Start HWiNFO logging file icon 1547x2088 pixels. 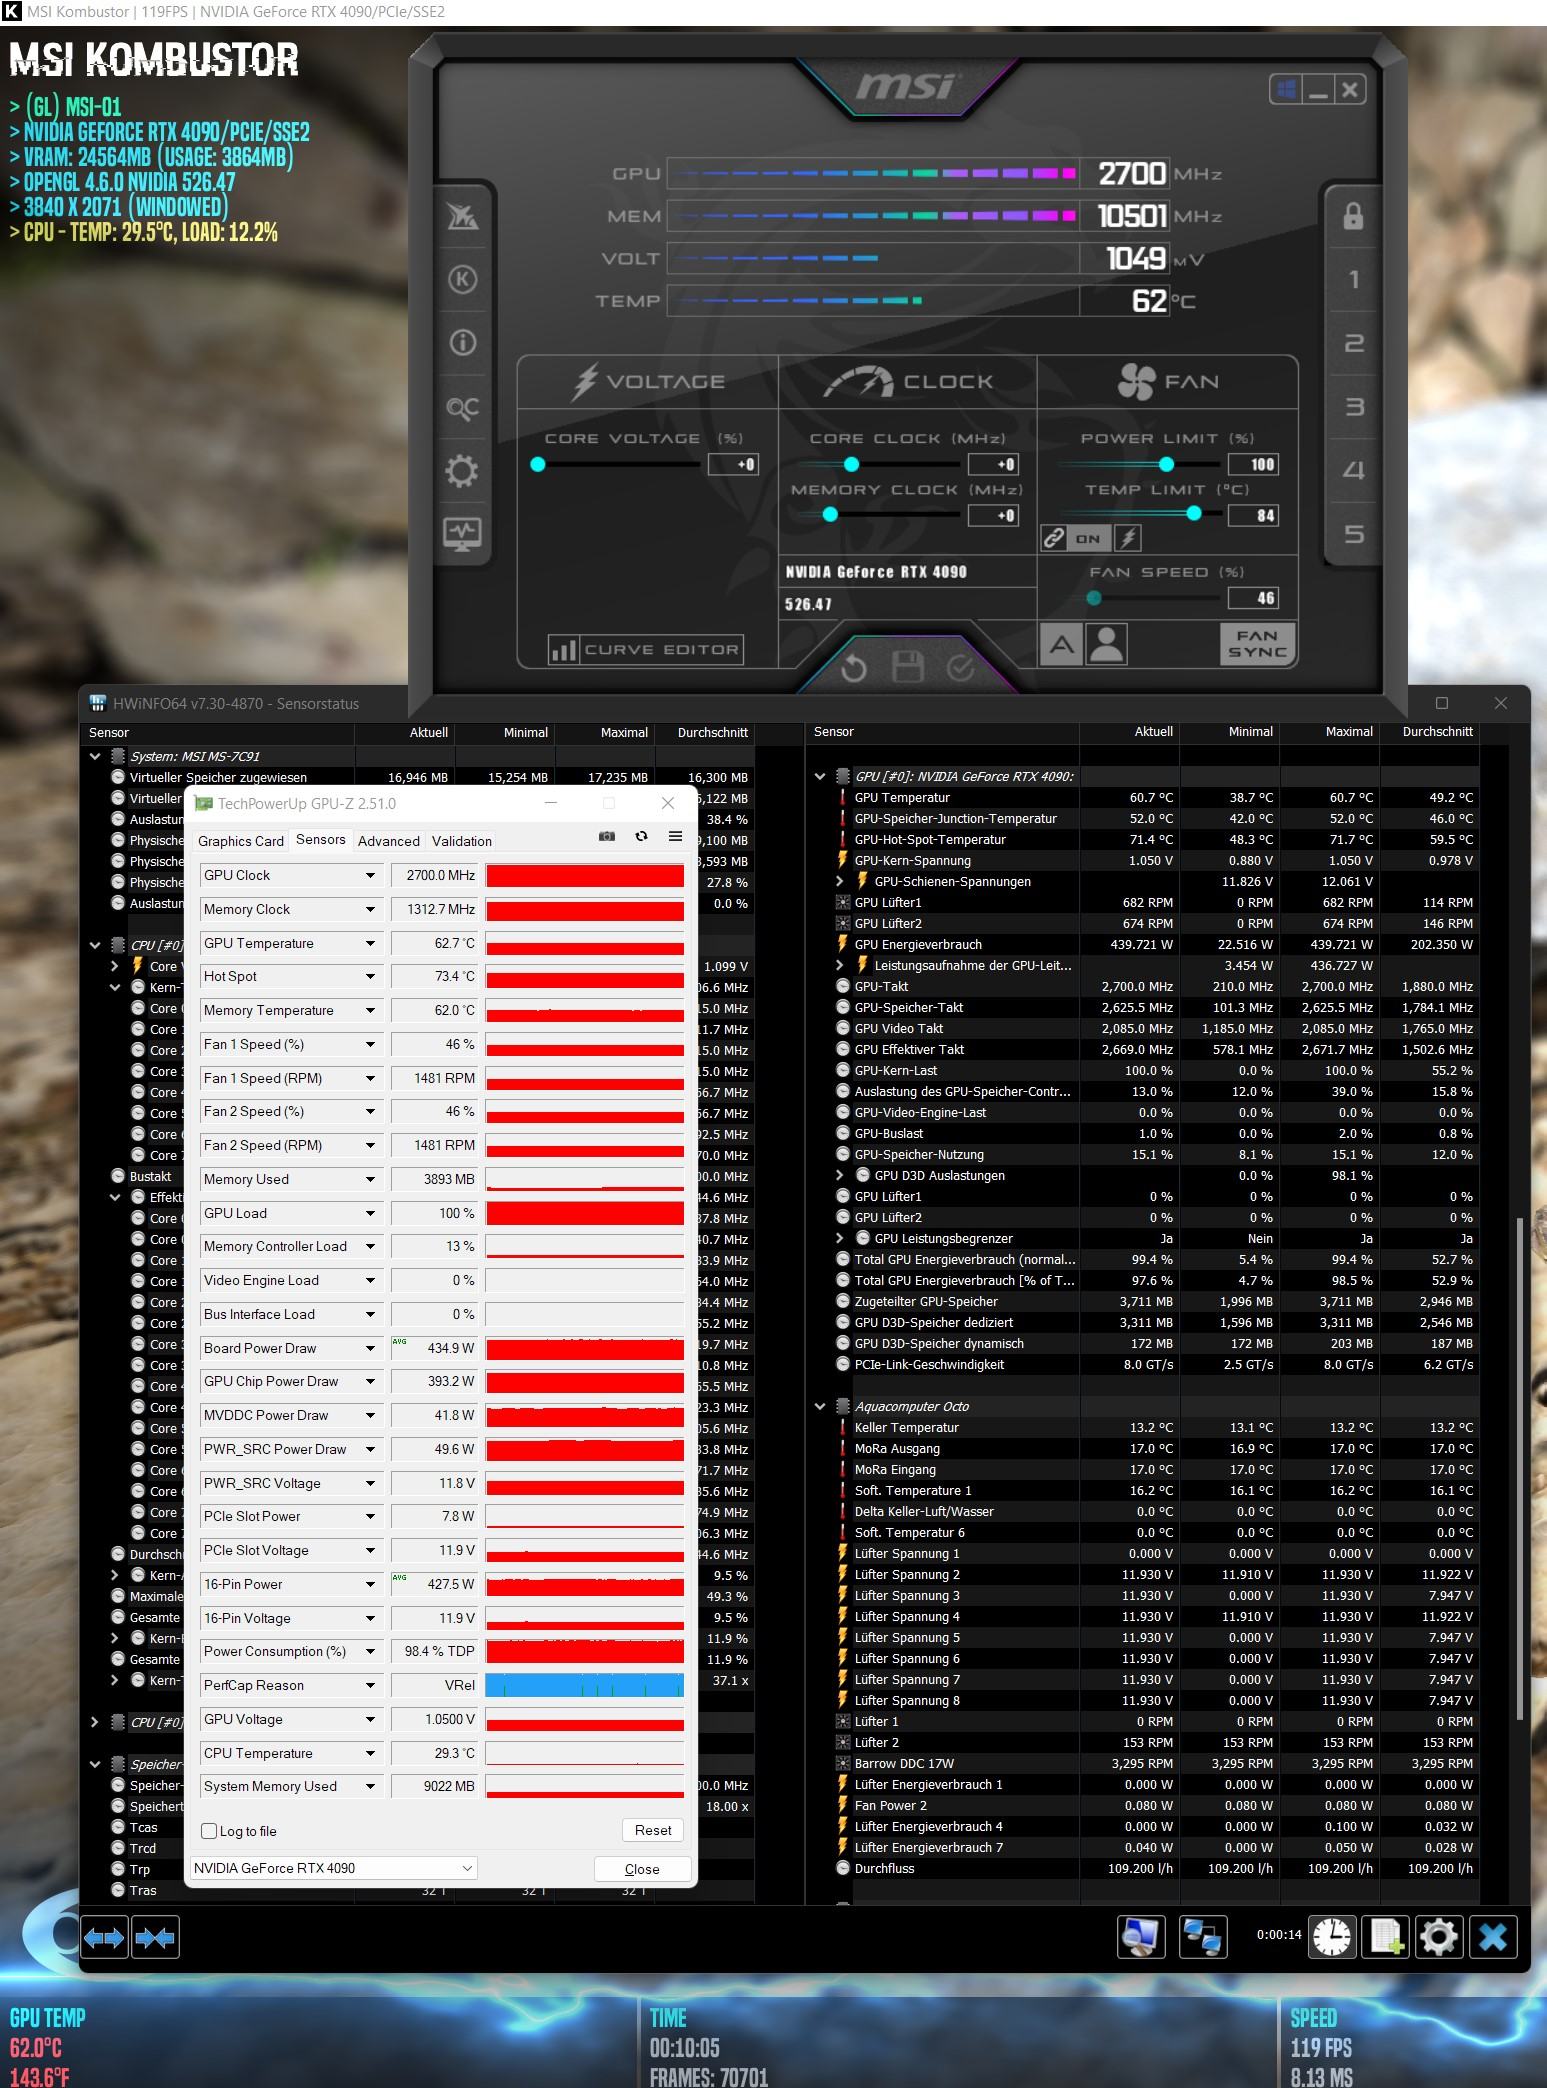coord(1385,1937)
